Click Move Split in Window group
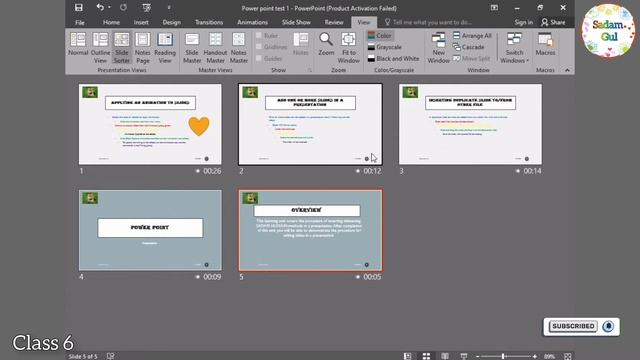The image size is (640, 360). coord(471,58)
